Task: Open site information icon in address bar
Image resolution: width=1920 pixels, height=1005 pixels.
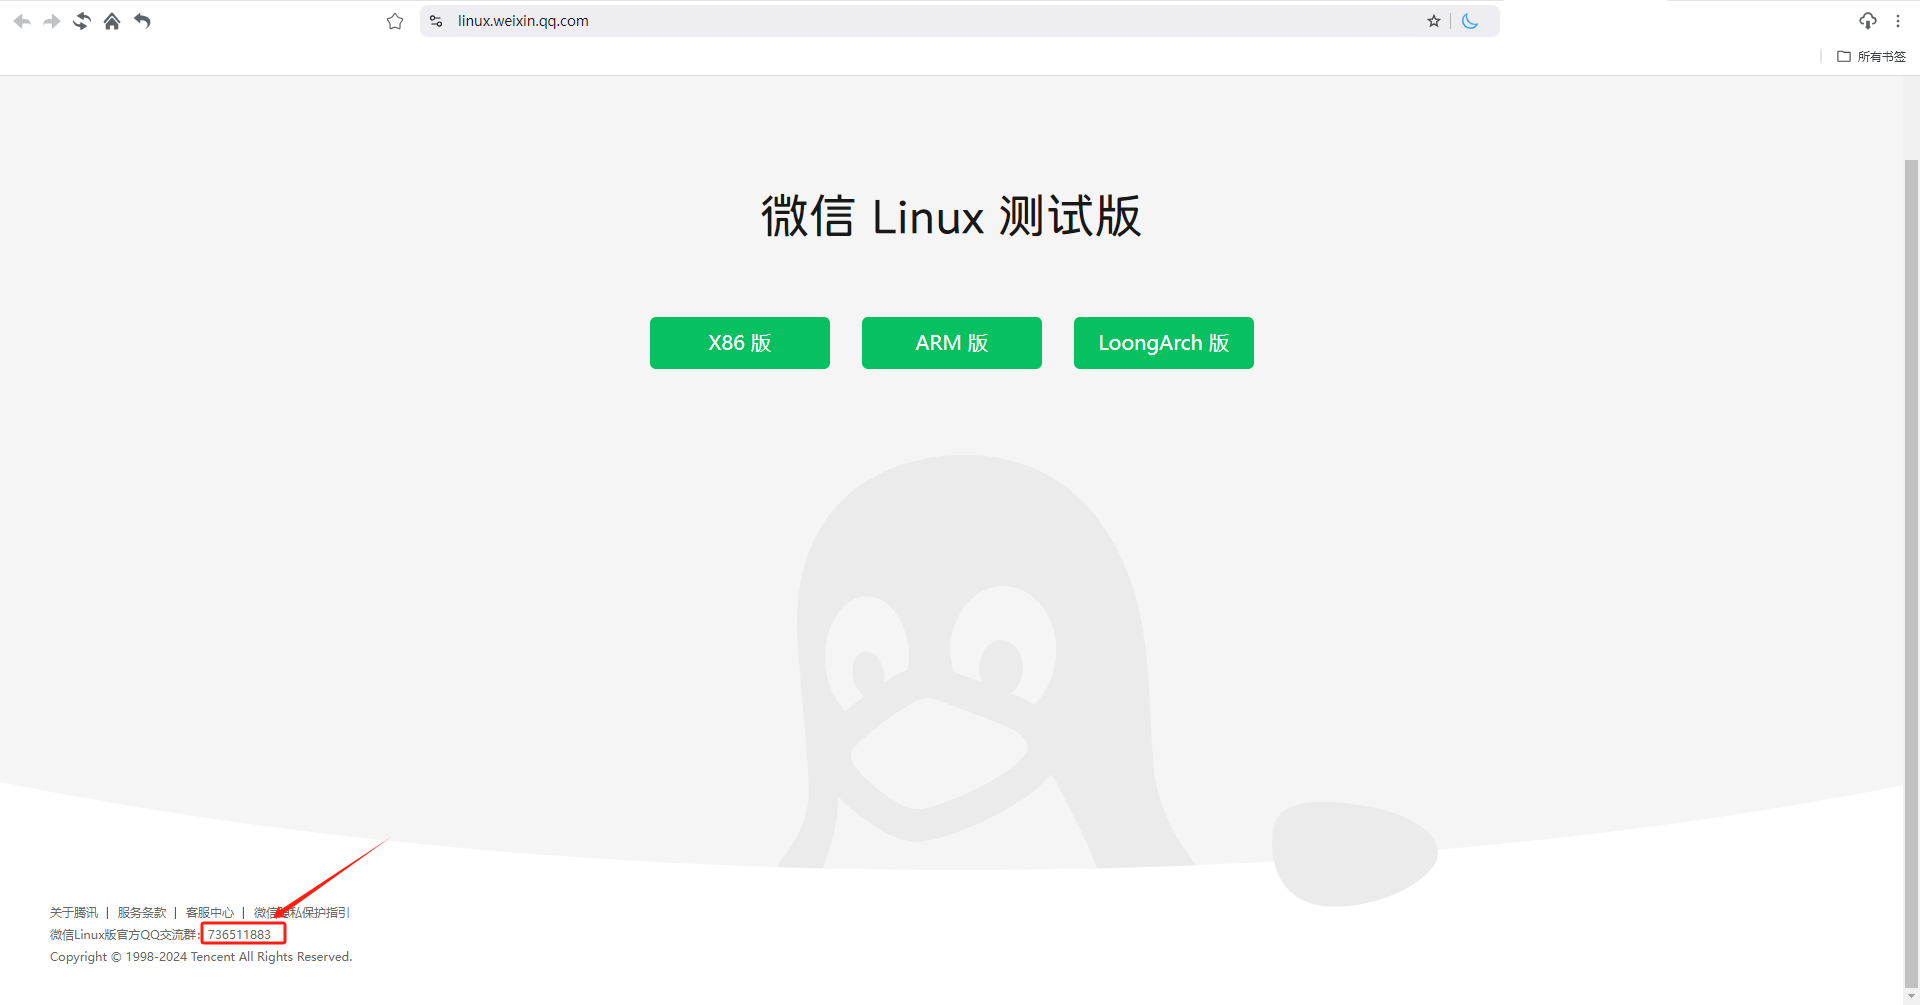Action: (436, 21)
